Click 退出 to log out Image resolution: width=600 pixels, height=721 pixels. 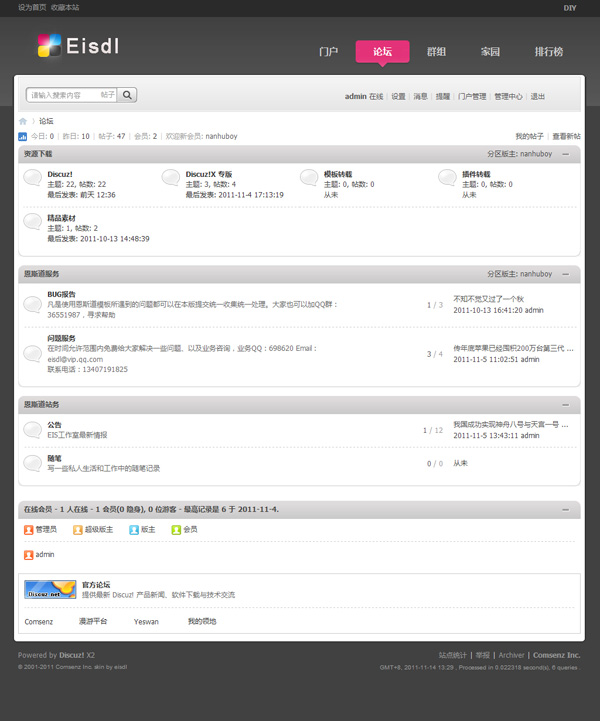(x=538, y=96)
